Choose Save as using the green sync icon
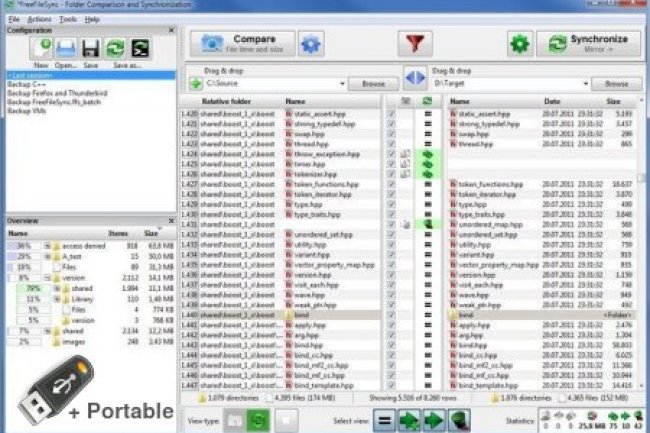 click(115, 49)
